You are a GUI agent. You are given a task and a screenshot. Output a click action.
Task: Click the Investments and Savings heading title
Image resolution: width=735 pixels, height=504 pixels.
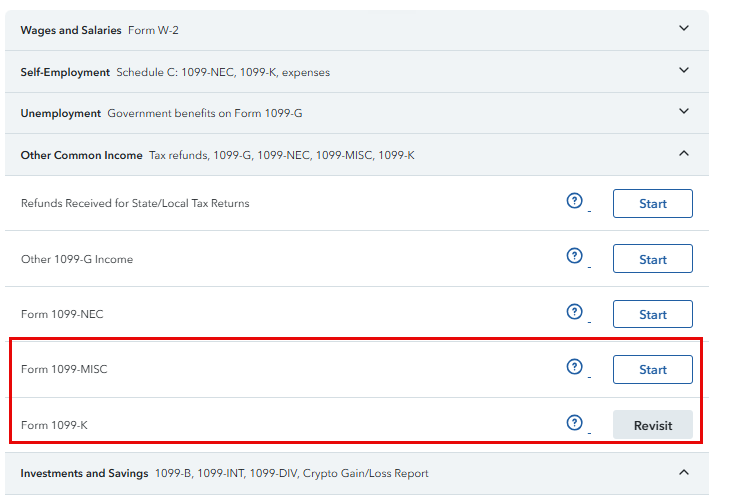point(84,473)
